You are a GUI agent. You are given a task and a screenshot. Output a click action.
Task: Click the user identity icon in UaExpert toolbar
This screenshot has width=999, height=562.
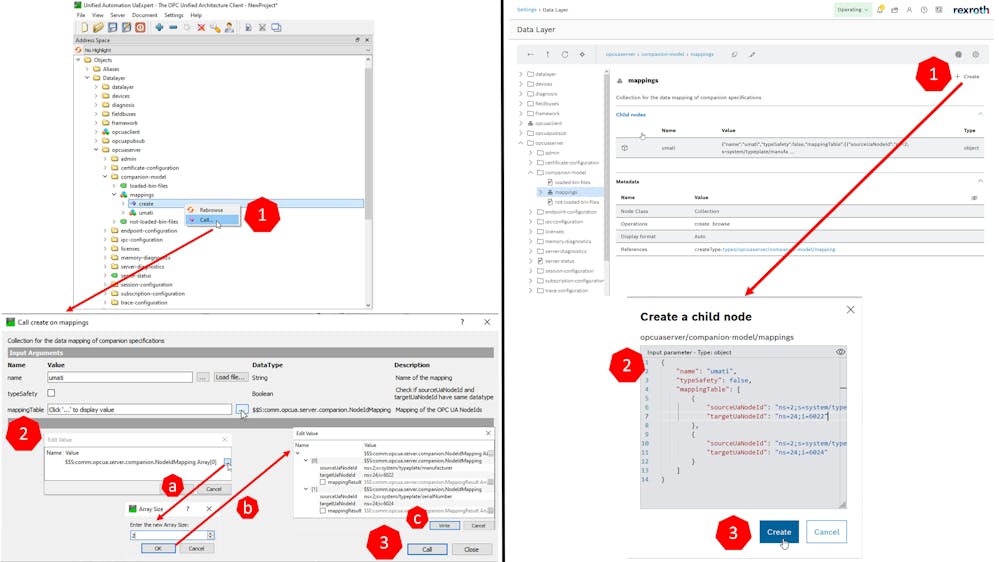point(229,27)
